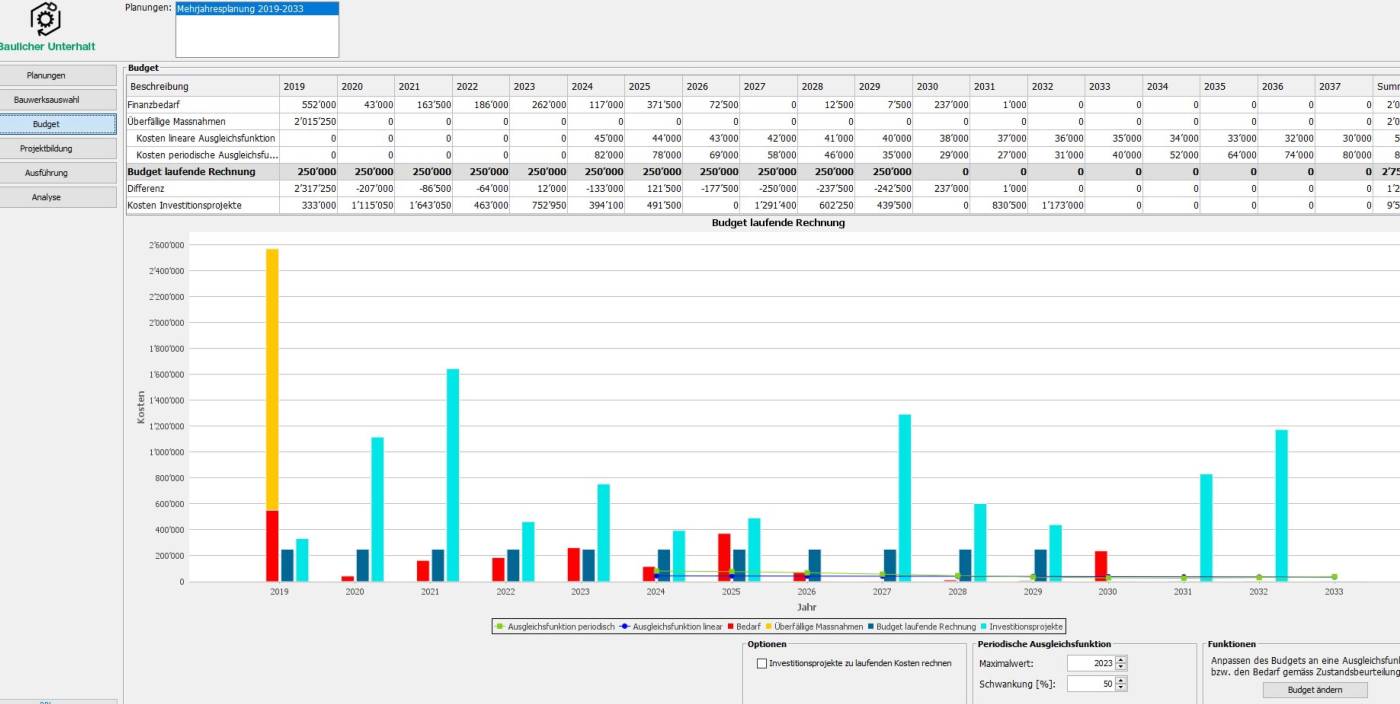1400x704 pixels.
Task: Click the yellow Überfällige Massnahmen legend square
Action: pyautogui.click(x=767, y=627)
